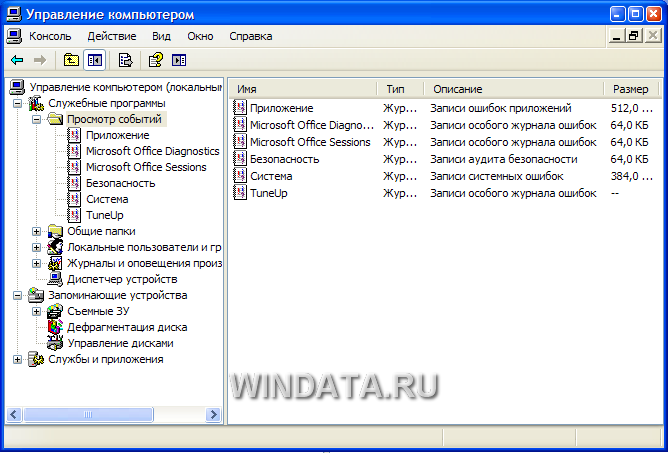
Task: Collapse the Запоминающие устройства node
Action: (x=17, y=295)
